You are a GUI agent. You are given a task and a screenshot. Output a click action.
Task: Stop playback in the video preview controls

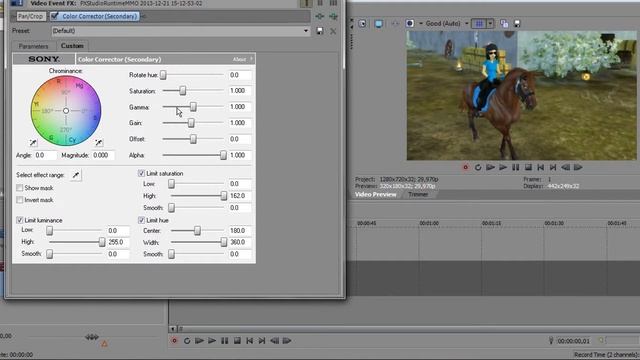528,167
